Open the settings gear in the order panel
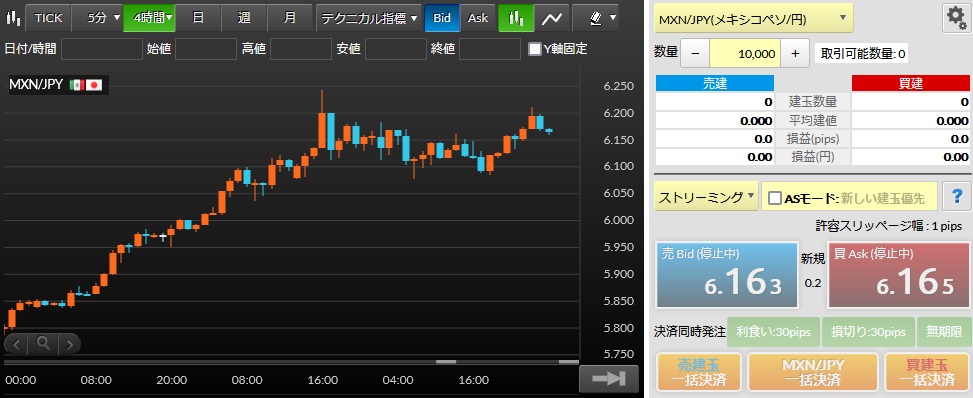This screenshot has height=398, width=973. (956, 19)
